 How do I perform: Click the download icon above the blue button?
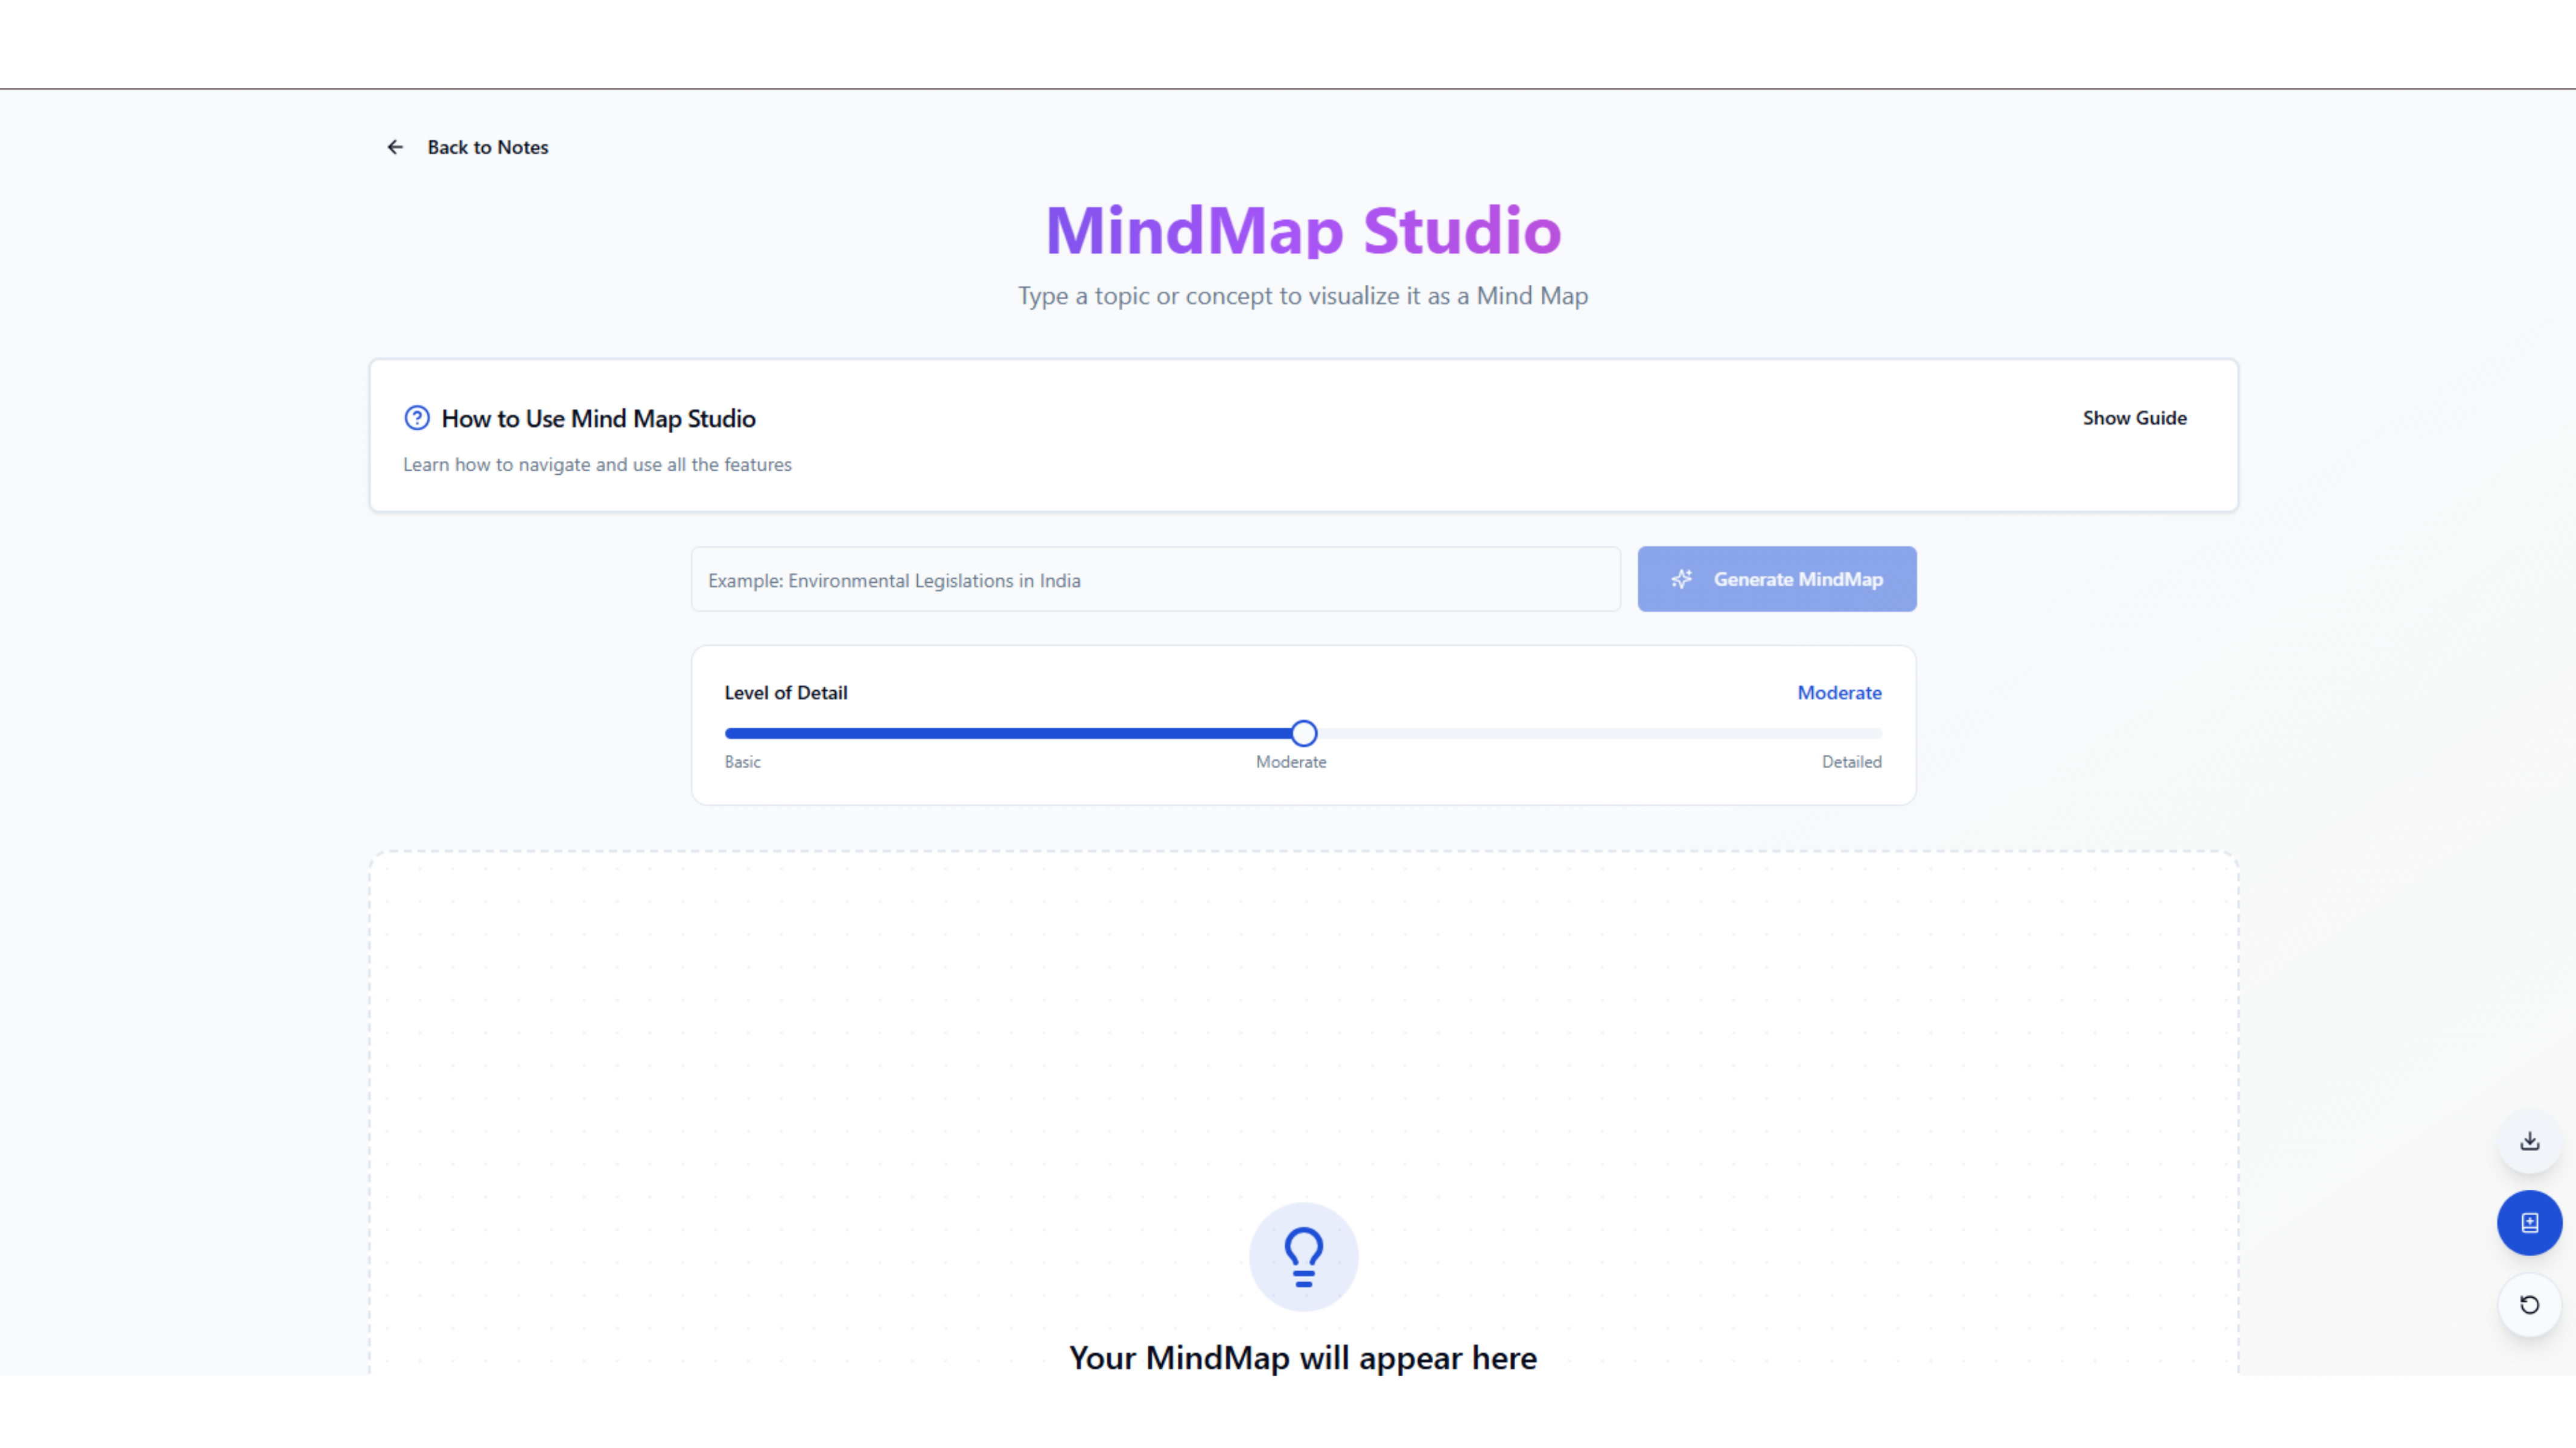coord(2529,1140)
